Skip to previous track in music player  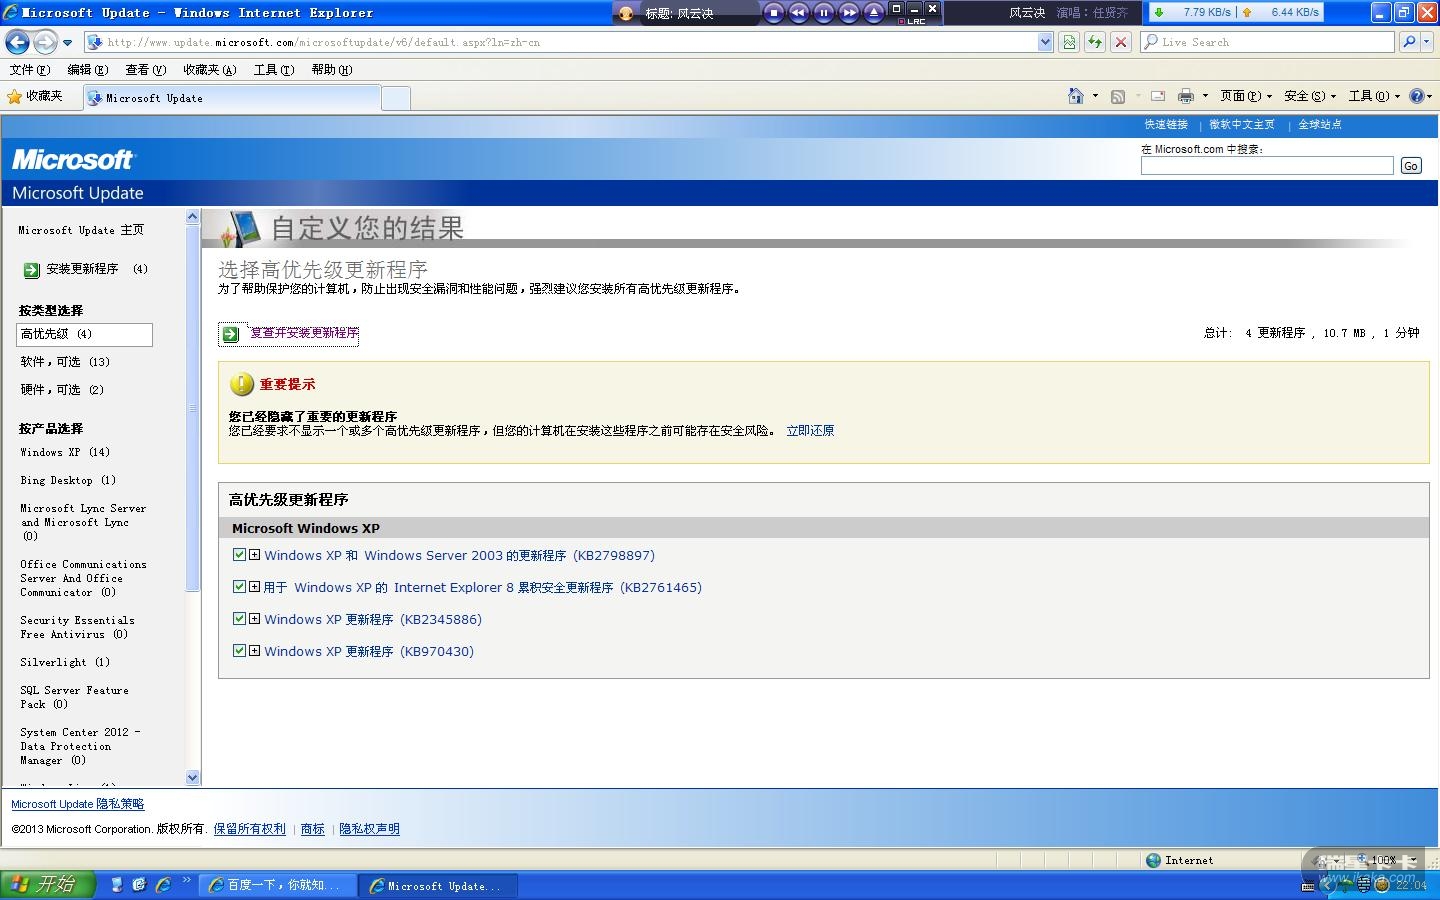(798, 13)
